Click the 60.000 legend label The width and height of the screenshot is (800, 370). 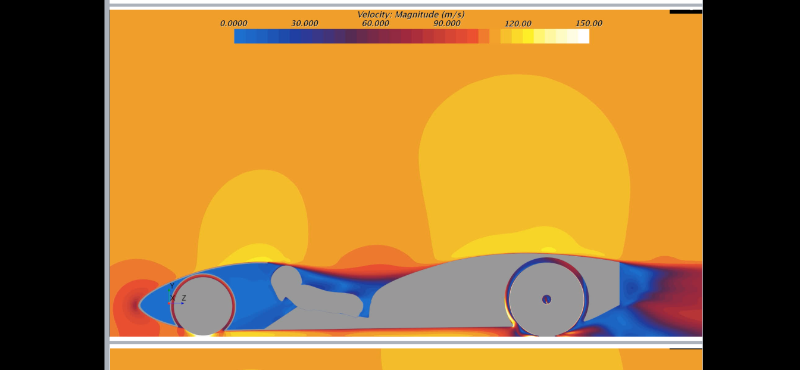tap(376, 23)
